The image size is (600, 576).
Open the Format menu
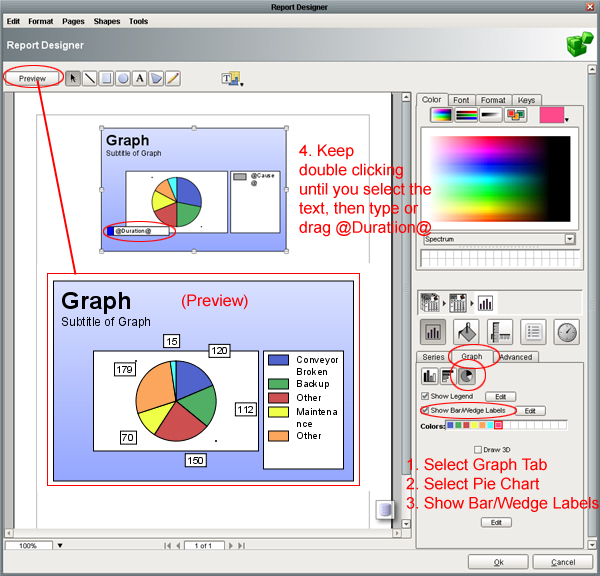[41, 21]
